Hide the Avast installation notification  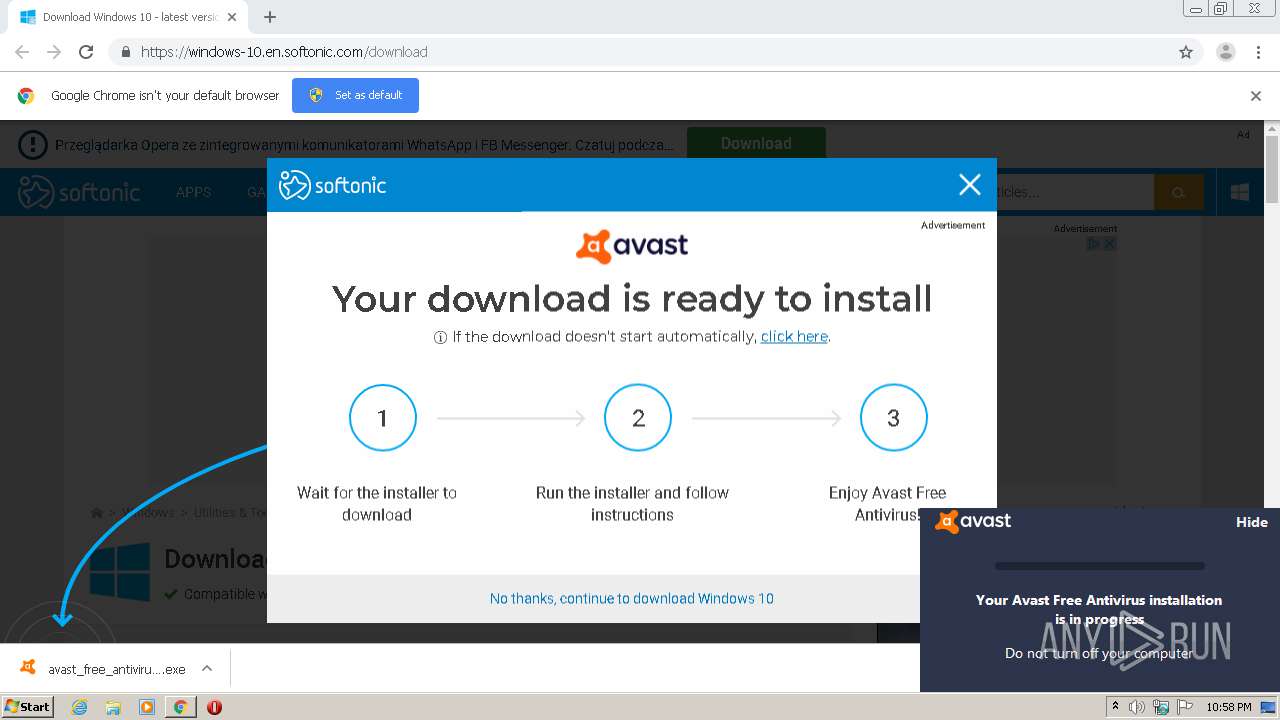point(1251,522)
